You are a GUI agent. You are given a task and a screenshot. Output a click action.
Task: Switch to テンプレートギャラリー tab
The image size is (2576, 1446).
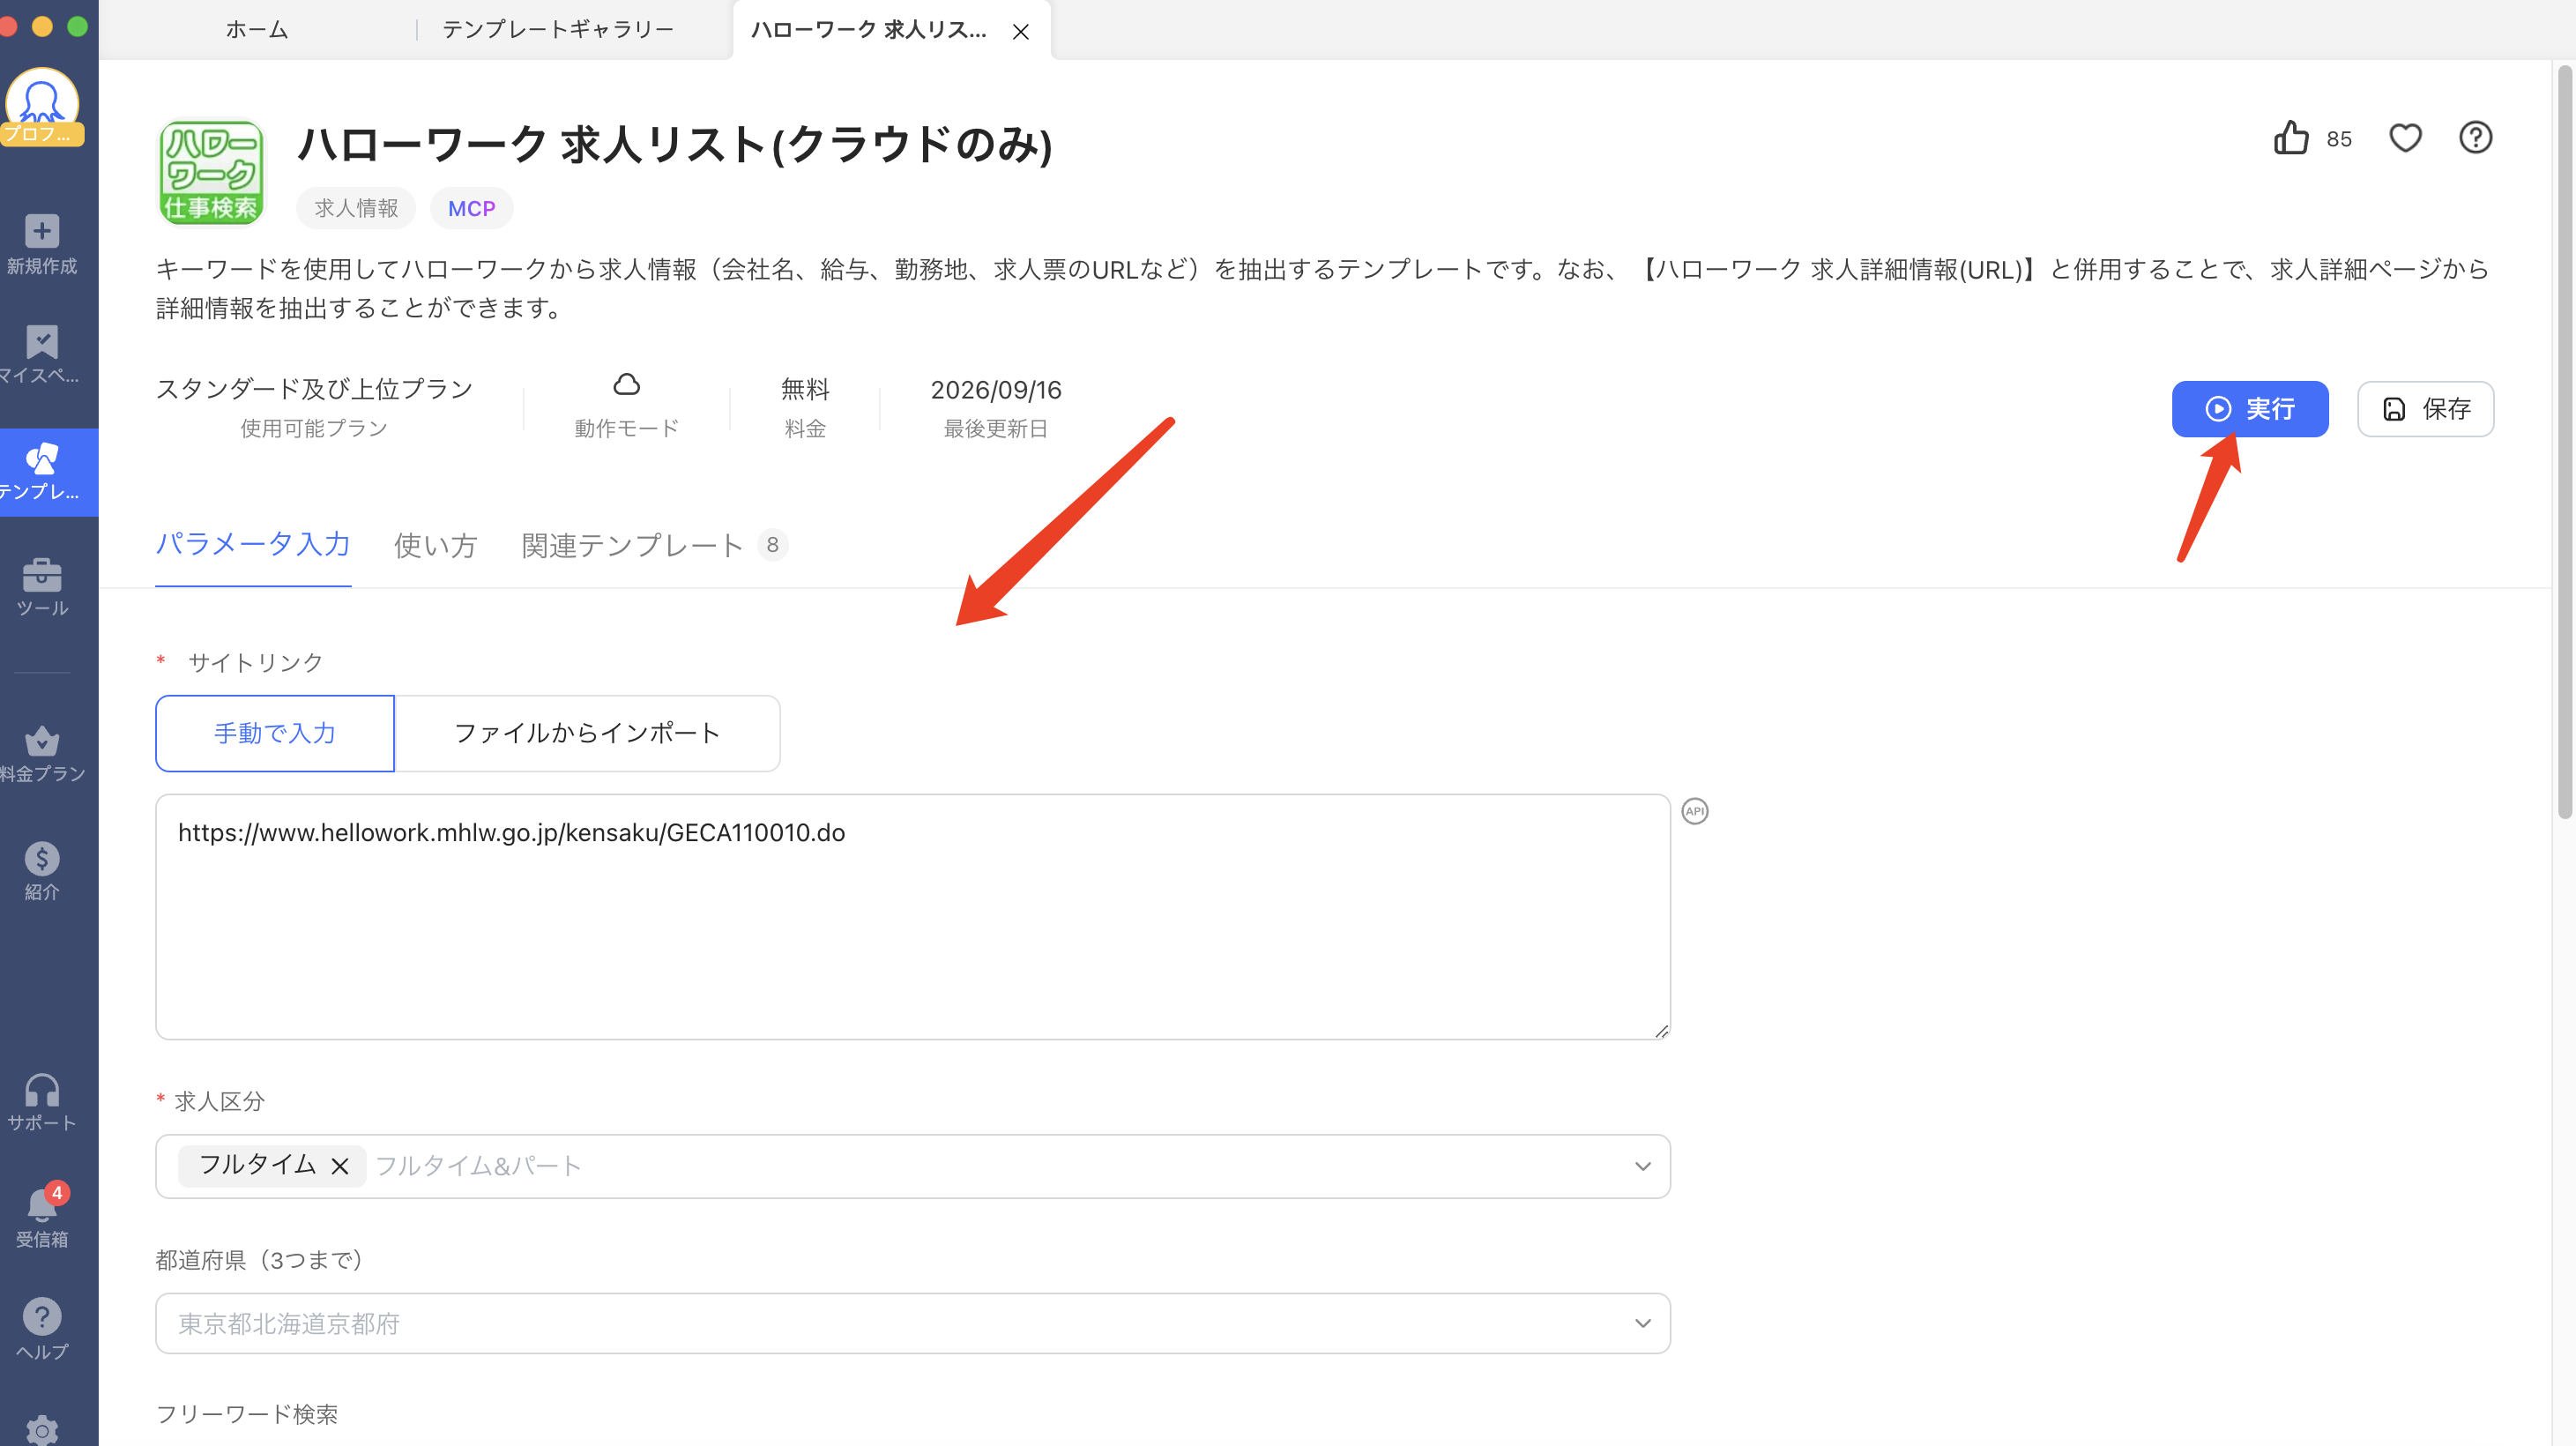pos(558,30)
